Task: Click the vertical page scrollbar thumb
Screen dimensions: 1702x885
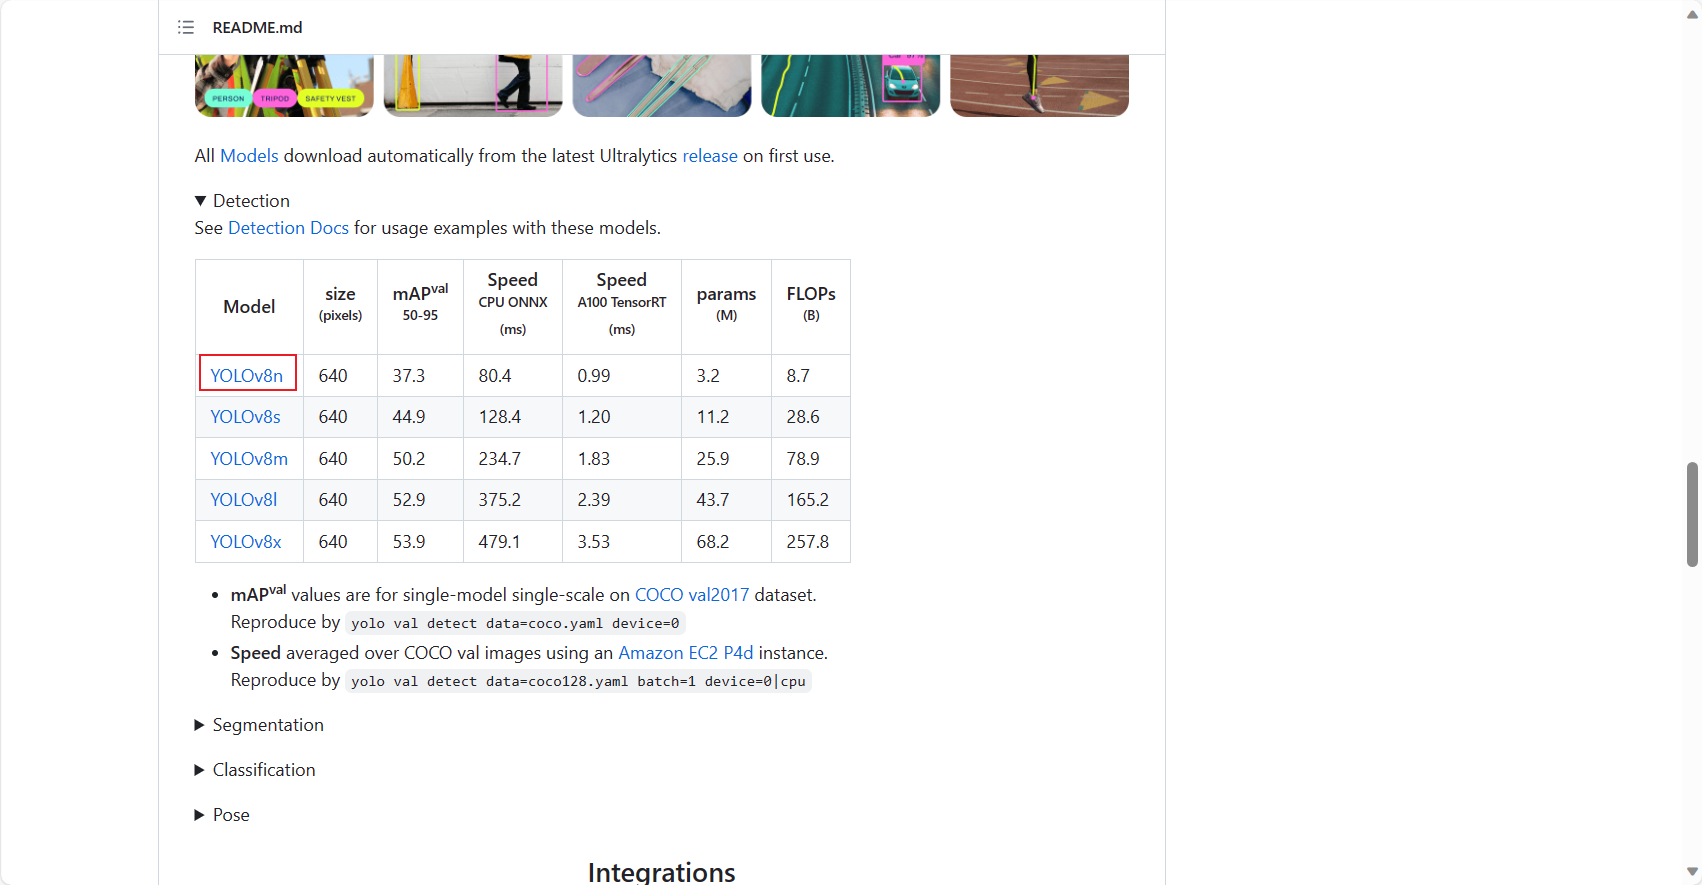Action: 1692,514
